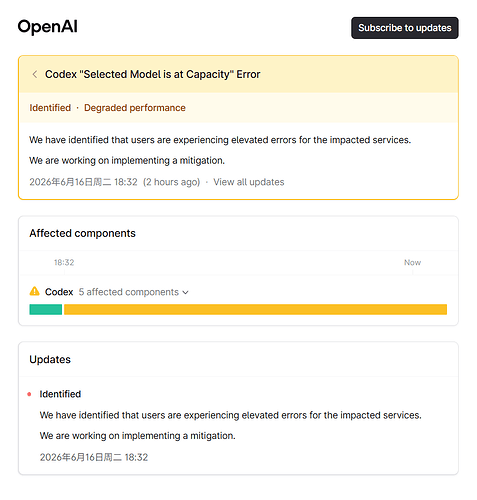Click the green operational segment of the Codex bar

(46, 309)
